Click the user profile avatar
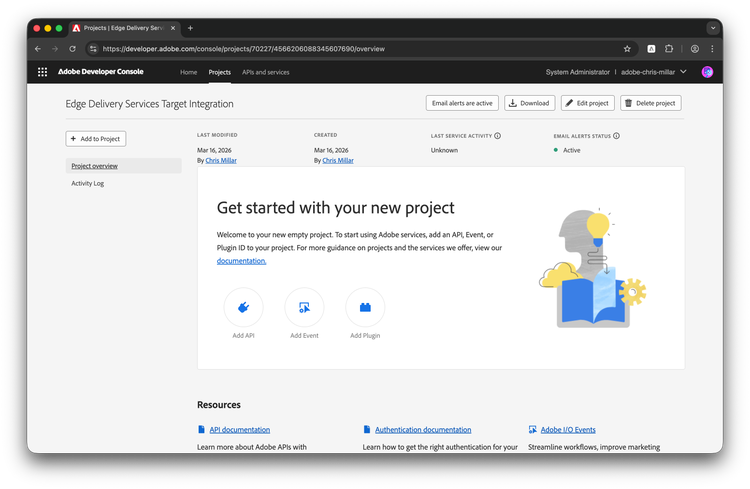The width and height of the screenshot is (750, 489). click(x=707, y=72)
